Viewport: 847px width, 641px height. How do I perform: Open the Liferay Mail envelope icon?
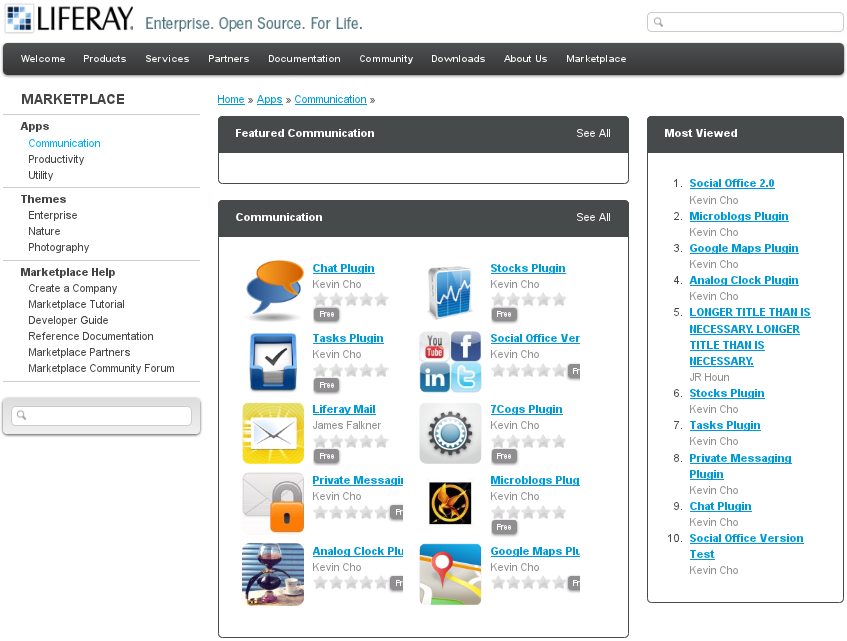pyautogui.click(x=273, y=433)
